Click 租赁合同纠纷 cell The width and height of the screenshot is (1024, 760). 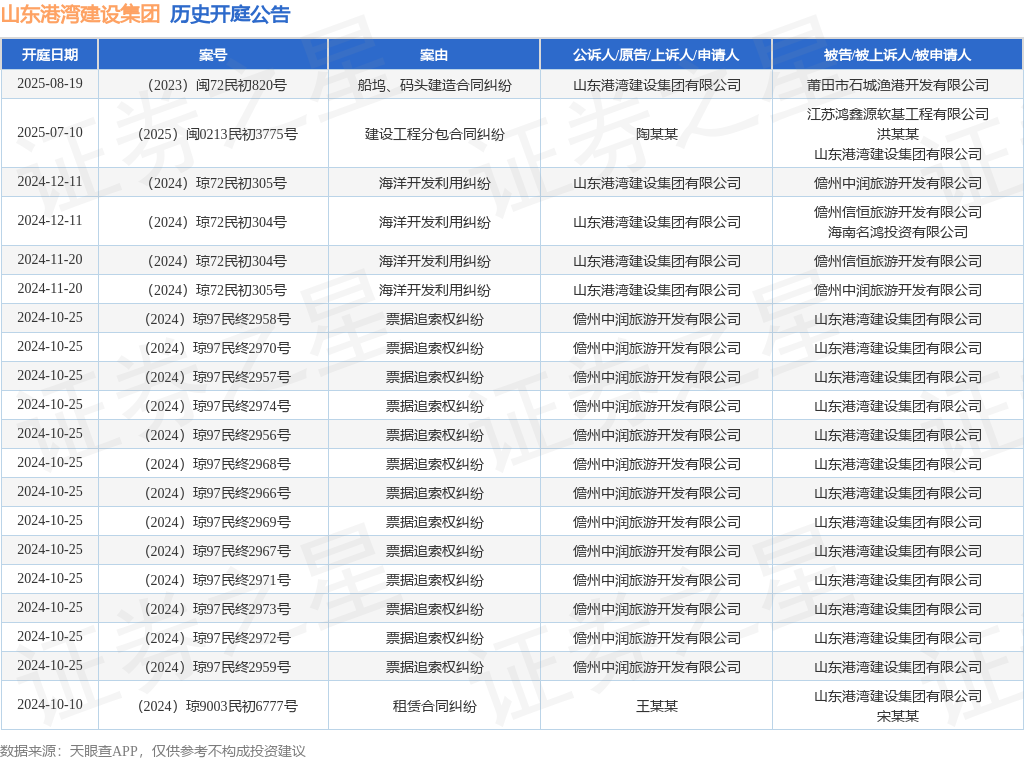pos(434,706)
